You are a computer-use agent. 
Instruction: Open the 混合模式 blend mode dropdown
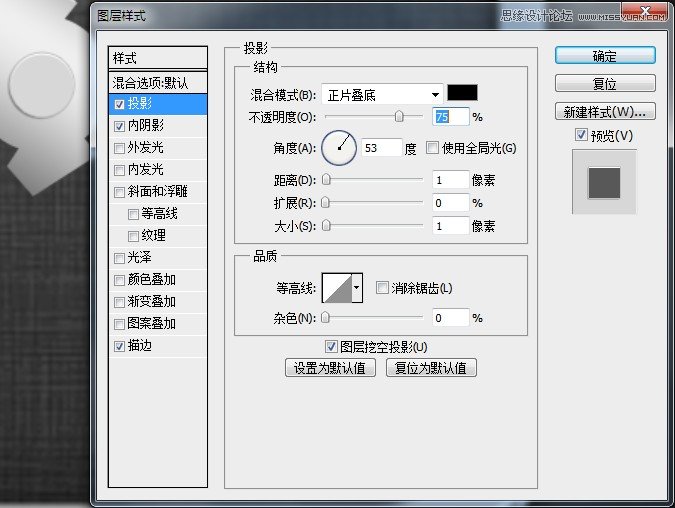[382, 95]
